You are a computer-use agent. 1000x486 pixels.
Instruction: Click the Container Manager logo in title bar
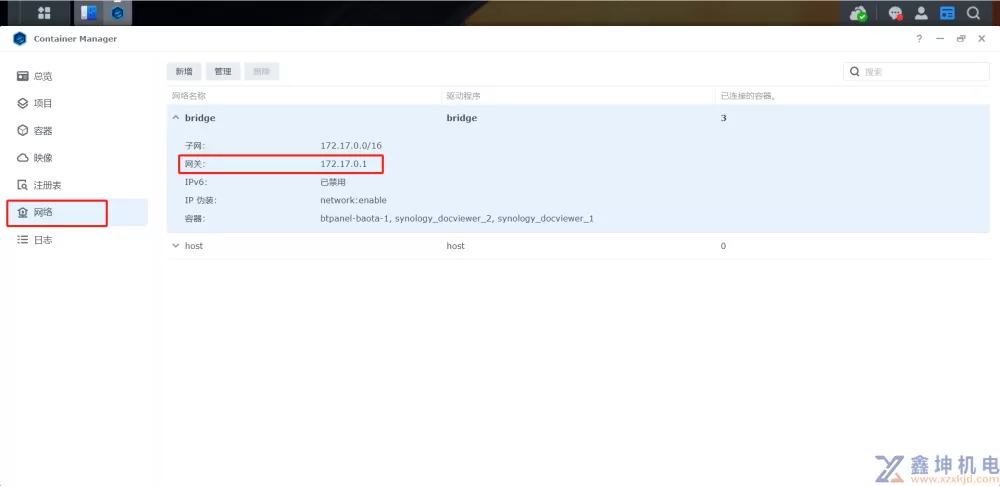click(20, 39)
